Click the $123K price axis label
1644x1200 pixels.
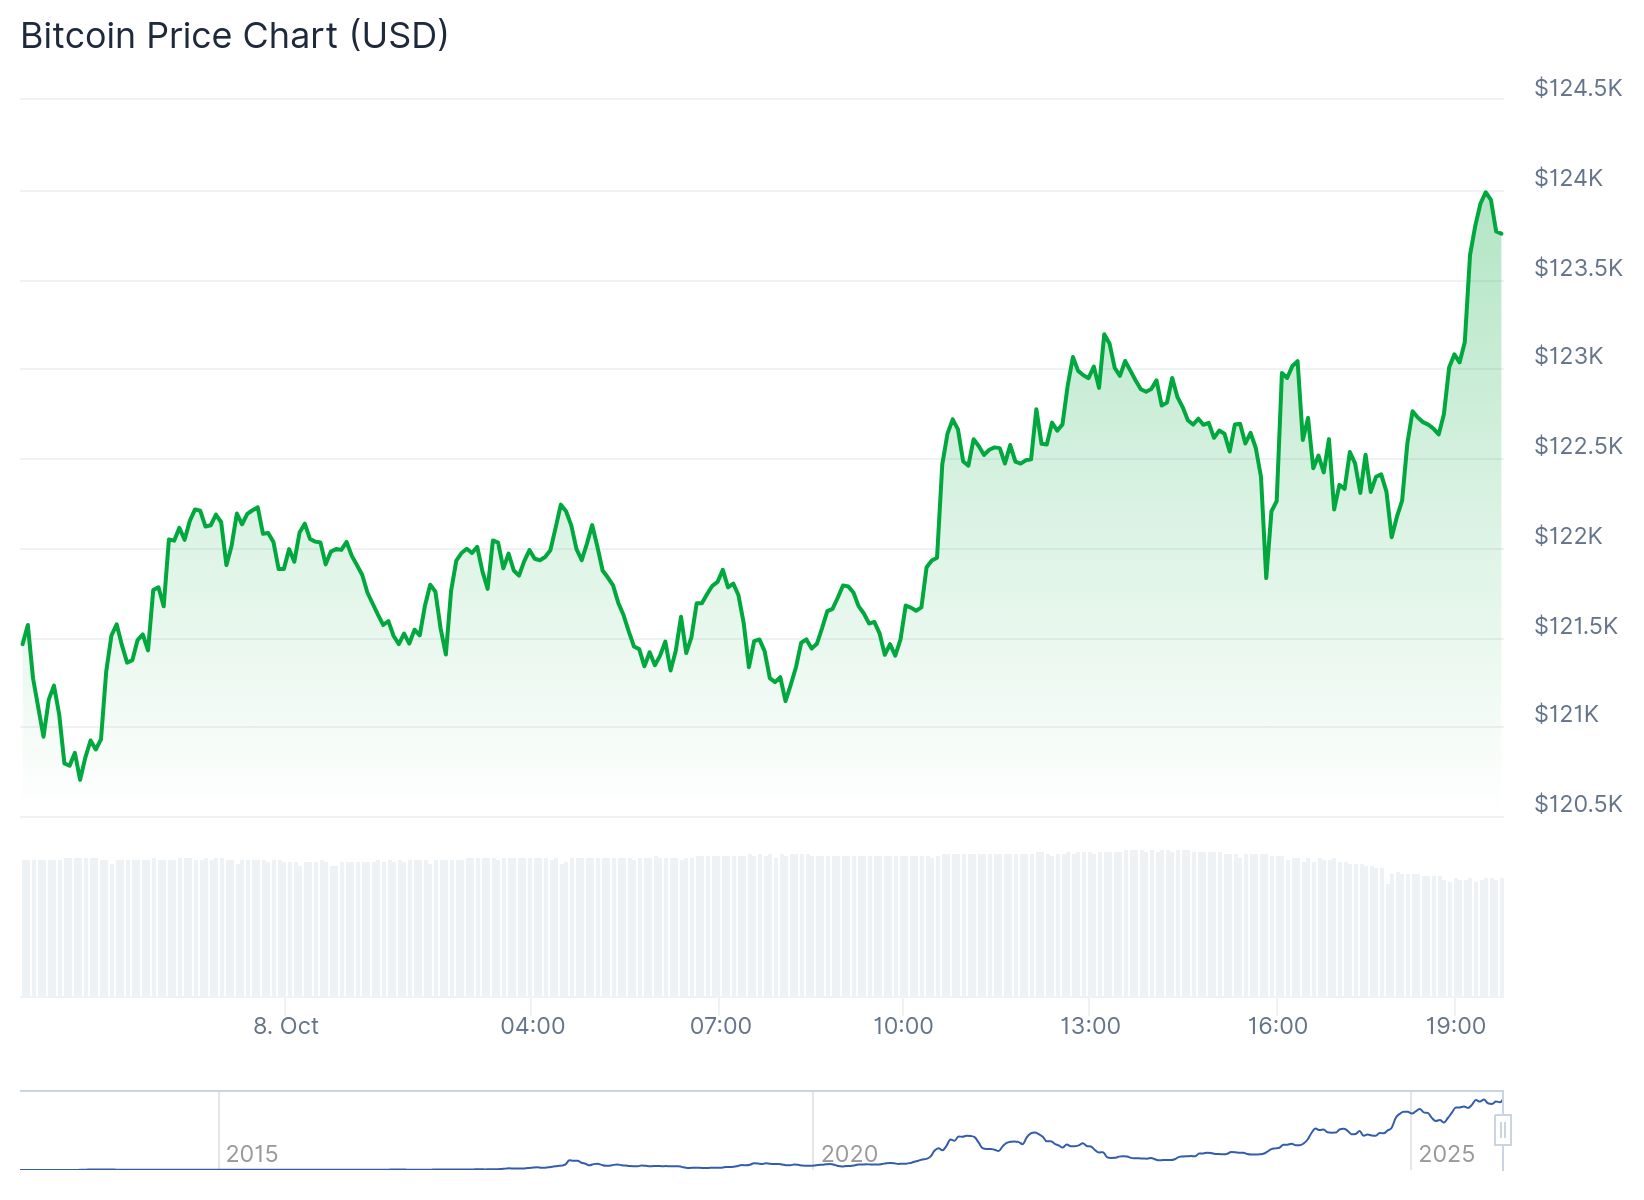pos(1568,356)
